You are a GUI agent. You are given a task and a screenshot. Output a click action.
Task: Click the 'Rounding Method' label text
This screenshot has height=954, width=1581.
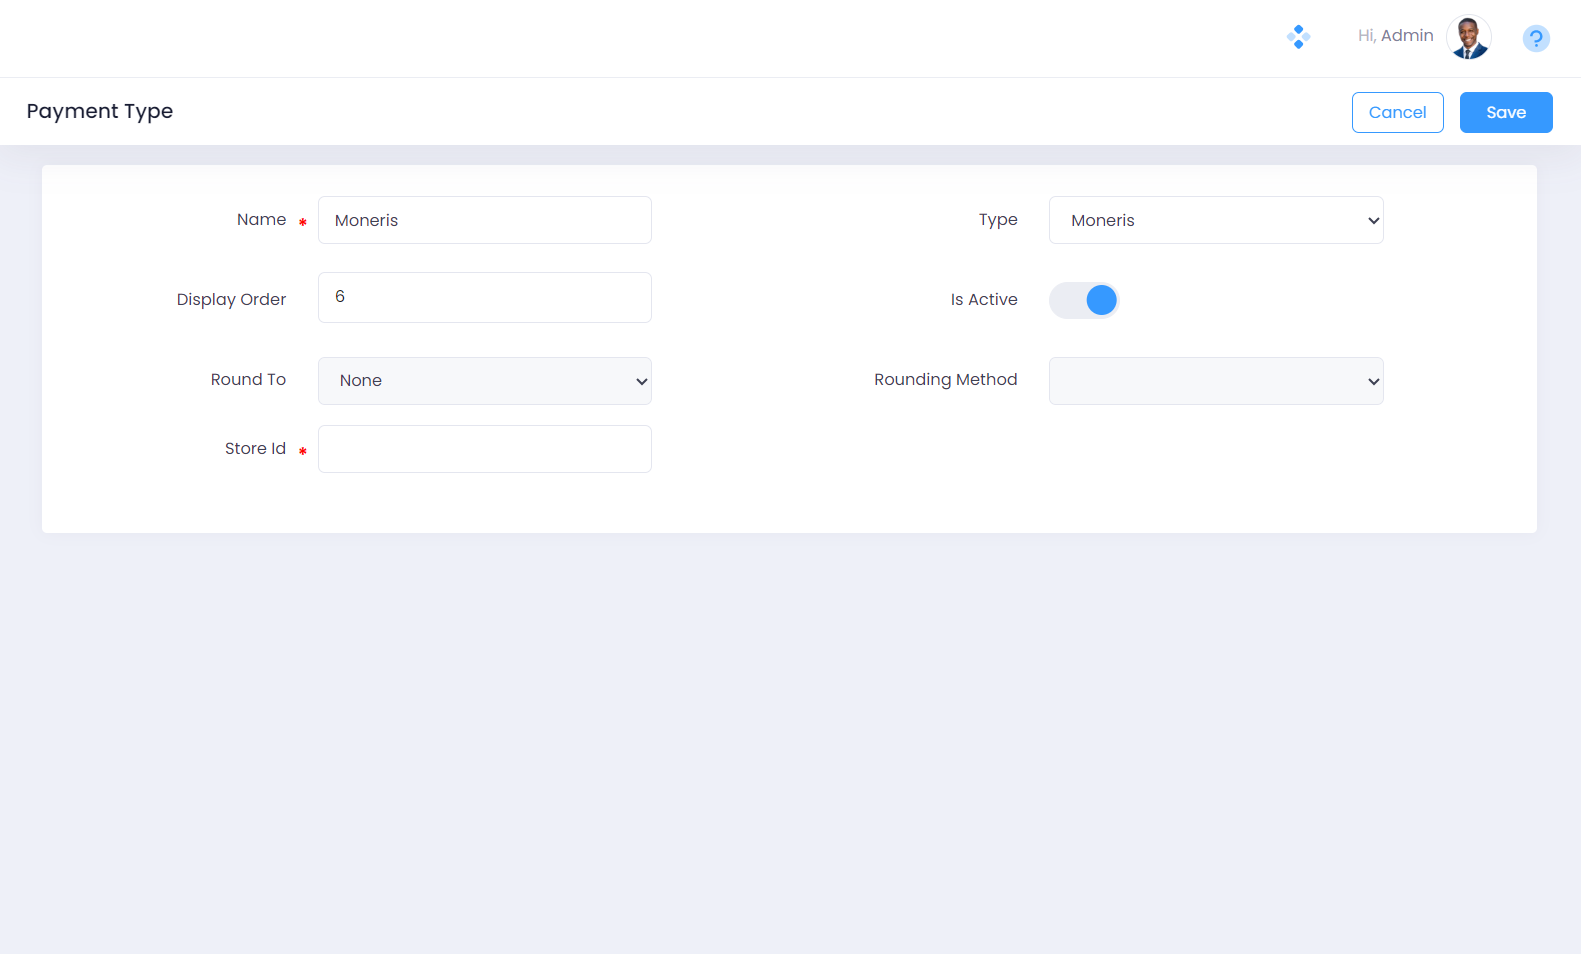pyautogui.click(x=945, y=380)
